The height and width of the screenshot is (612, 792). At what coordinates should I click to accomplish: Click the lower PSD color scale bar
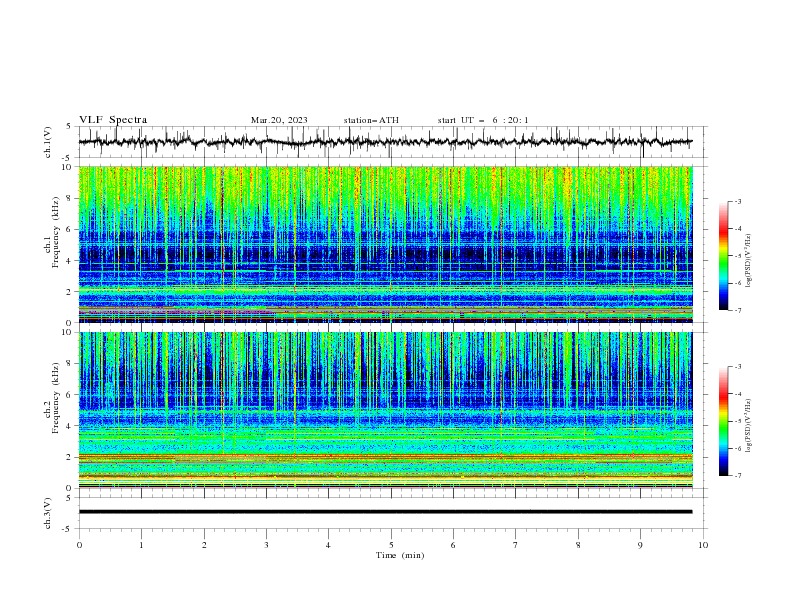(x=724, y=421)
